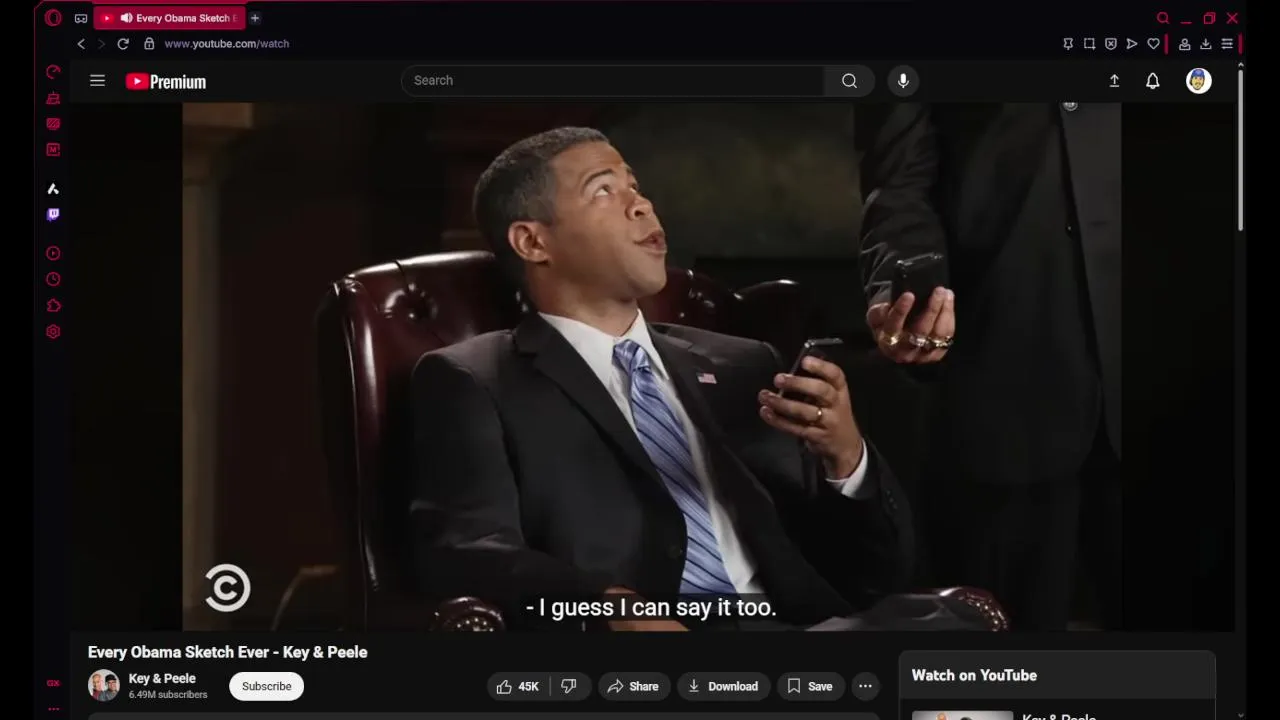Open the Extensions puzzle icon in the sidebar
The width and height of the screenshot is (1280, 720).
pyautogui.click(x=53, y=306)
